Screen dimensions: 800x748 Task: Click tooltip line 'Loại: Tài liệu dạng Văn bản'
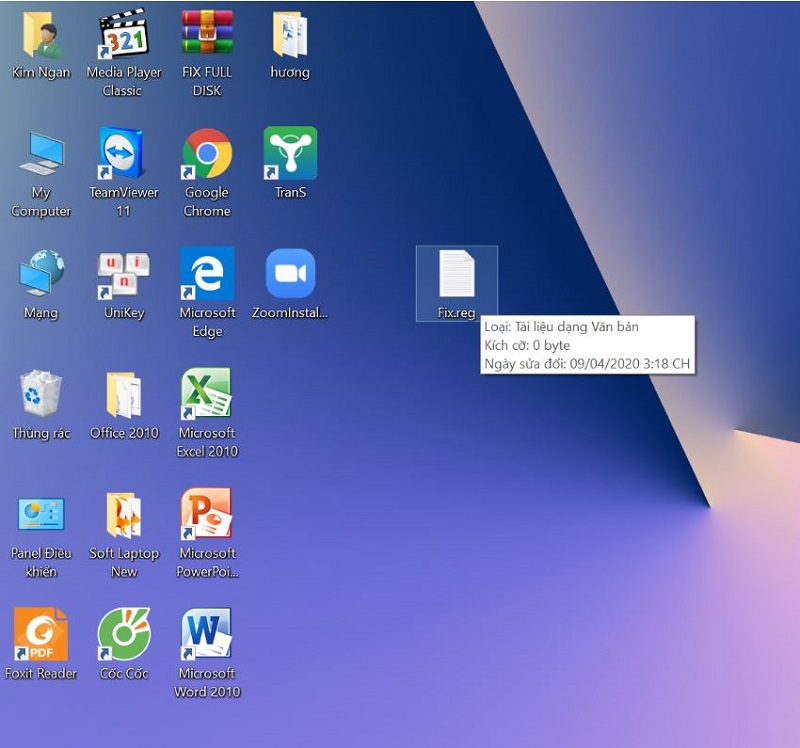(x=561, y=327)
